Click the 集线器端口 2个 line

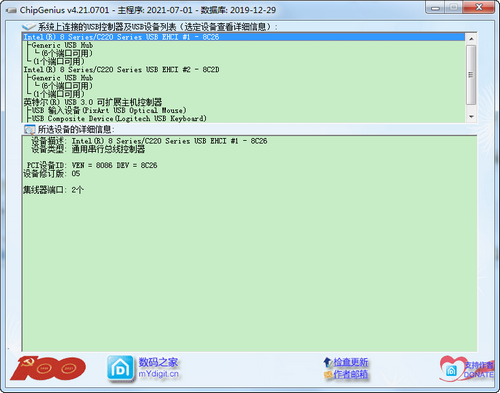[53, 190]
